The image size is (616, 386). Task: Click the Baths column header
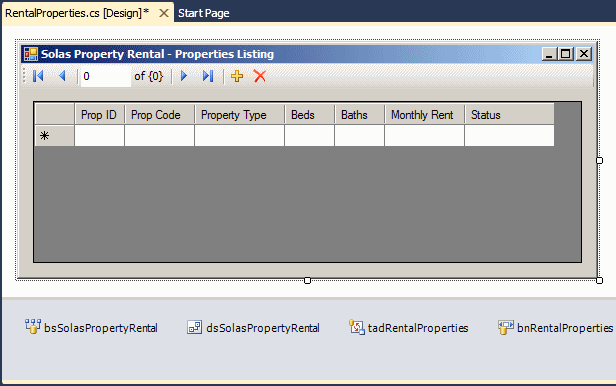click(359, 115)
